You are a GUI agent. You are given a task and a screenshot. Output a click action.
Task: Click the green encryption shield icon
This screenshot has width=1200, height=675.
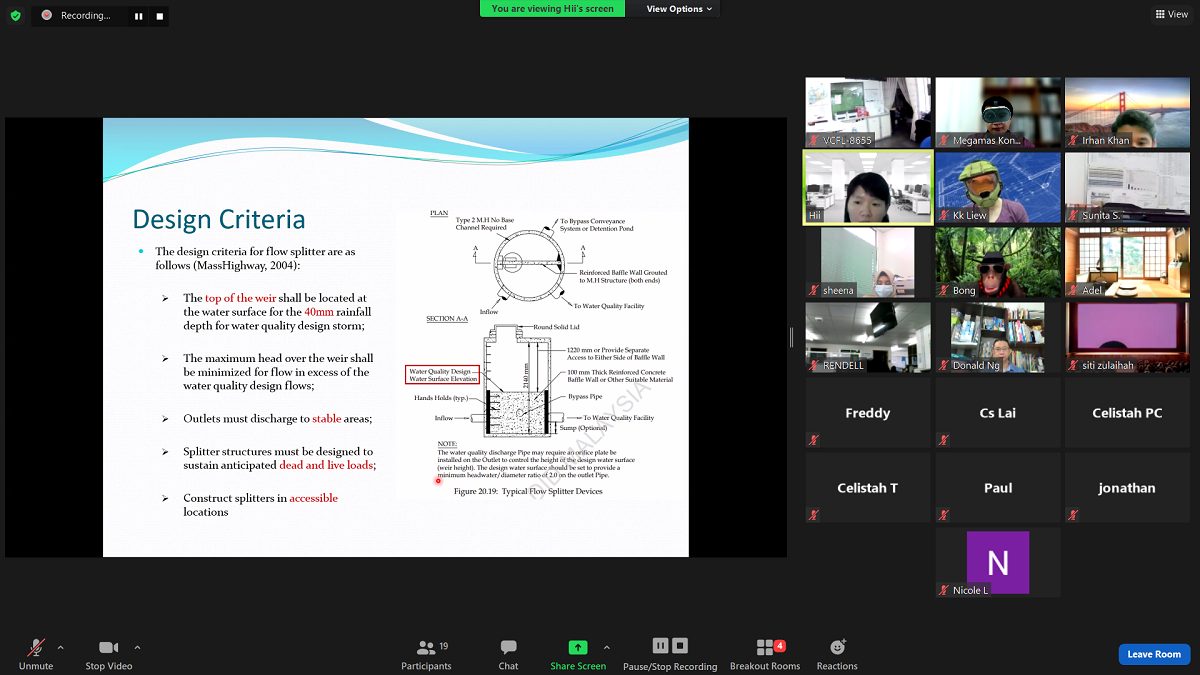(x=15, y=15)
